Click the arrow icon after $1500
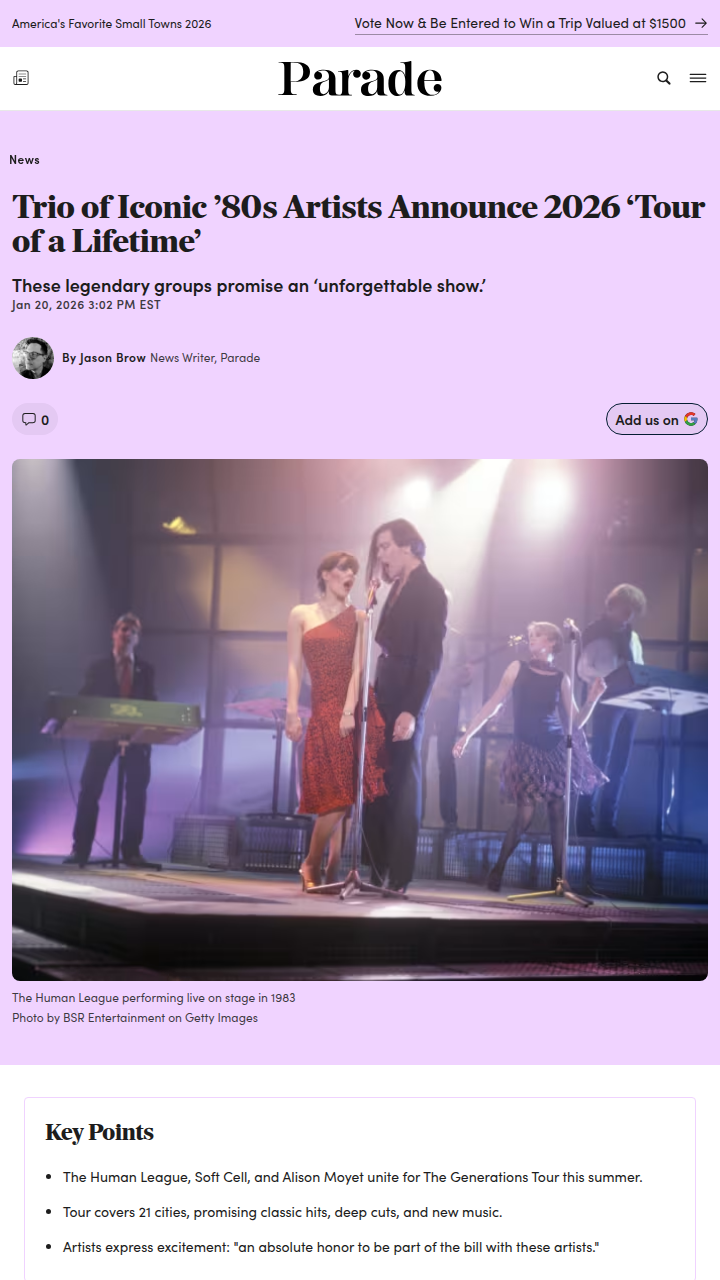Image resolution: width=720 pixels, height=1280 pixels. pyautogui.click(x=701, y=23)
